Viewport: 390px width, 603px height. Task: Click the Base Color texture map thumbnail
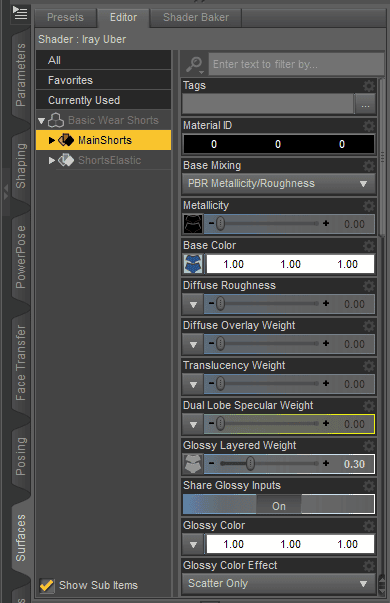tap(193, 264)
